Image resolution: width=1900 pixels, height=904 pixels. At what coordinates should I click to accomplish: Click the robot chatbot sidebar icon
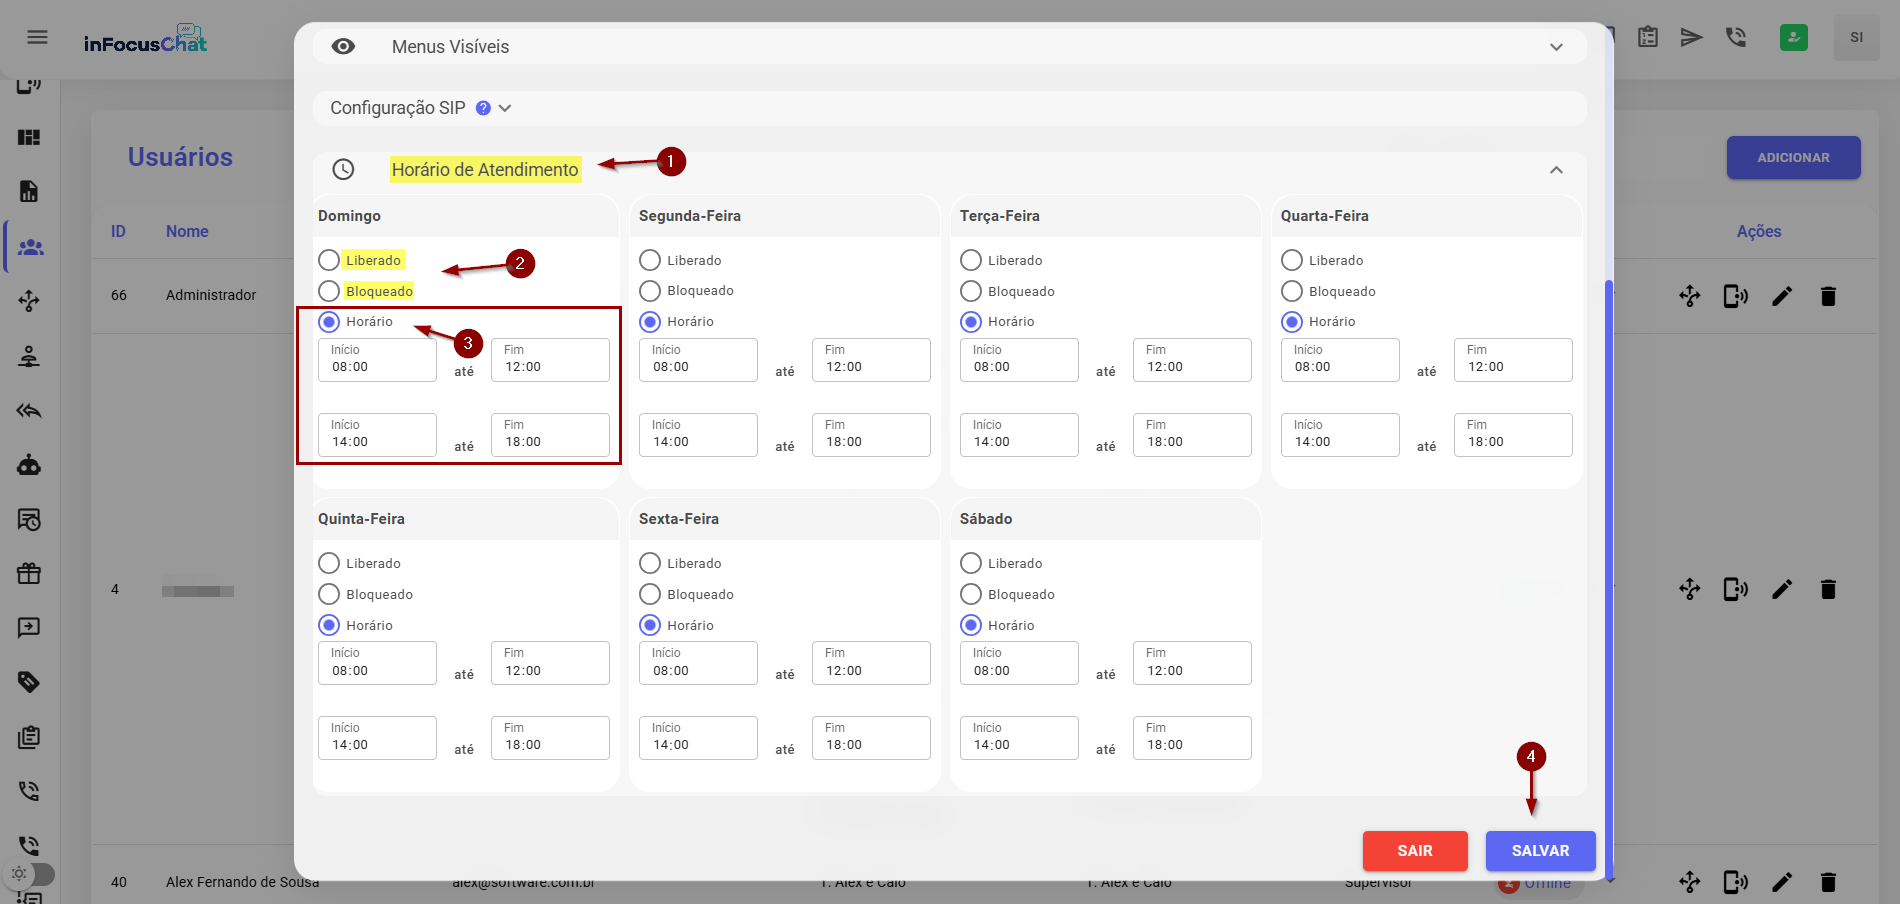click(29, 465)
